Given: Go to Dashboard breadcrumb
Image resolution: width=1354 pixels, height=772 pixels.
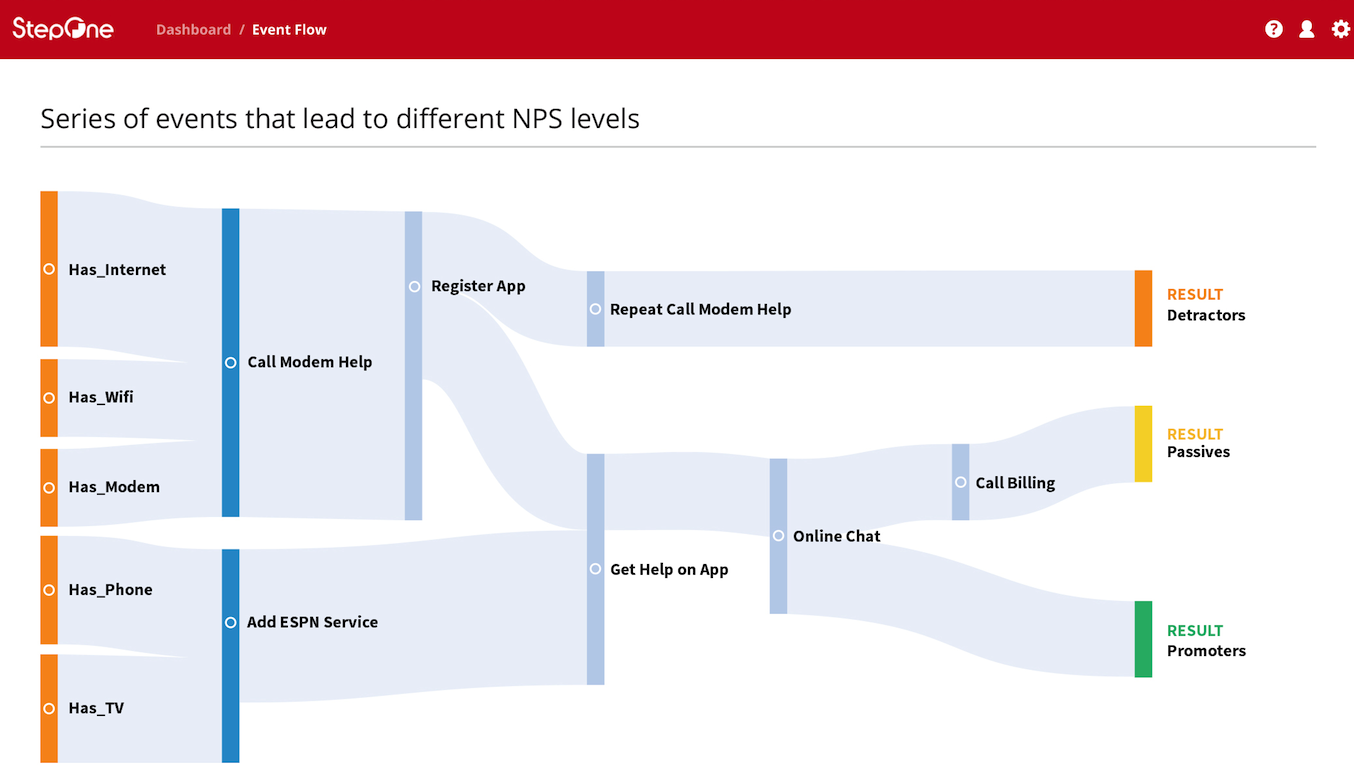Looking at the screenshot, I should click(193, 29).
